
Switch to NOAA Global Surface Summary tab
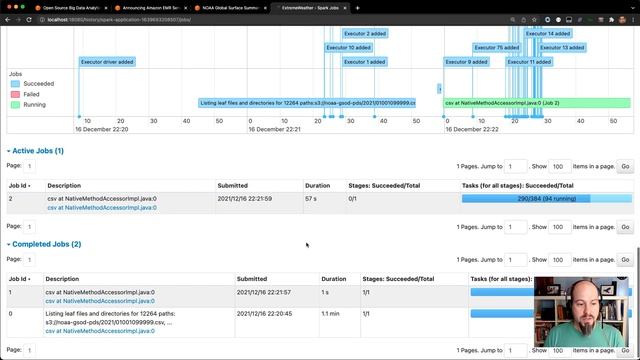(229, 8)
